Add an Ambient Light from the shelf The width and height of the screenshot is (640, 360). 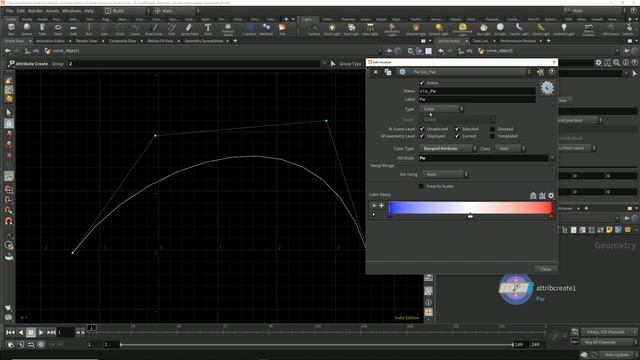(564, 29)
